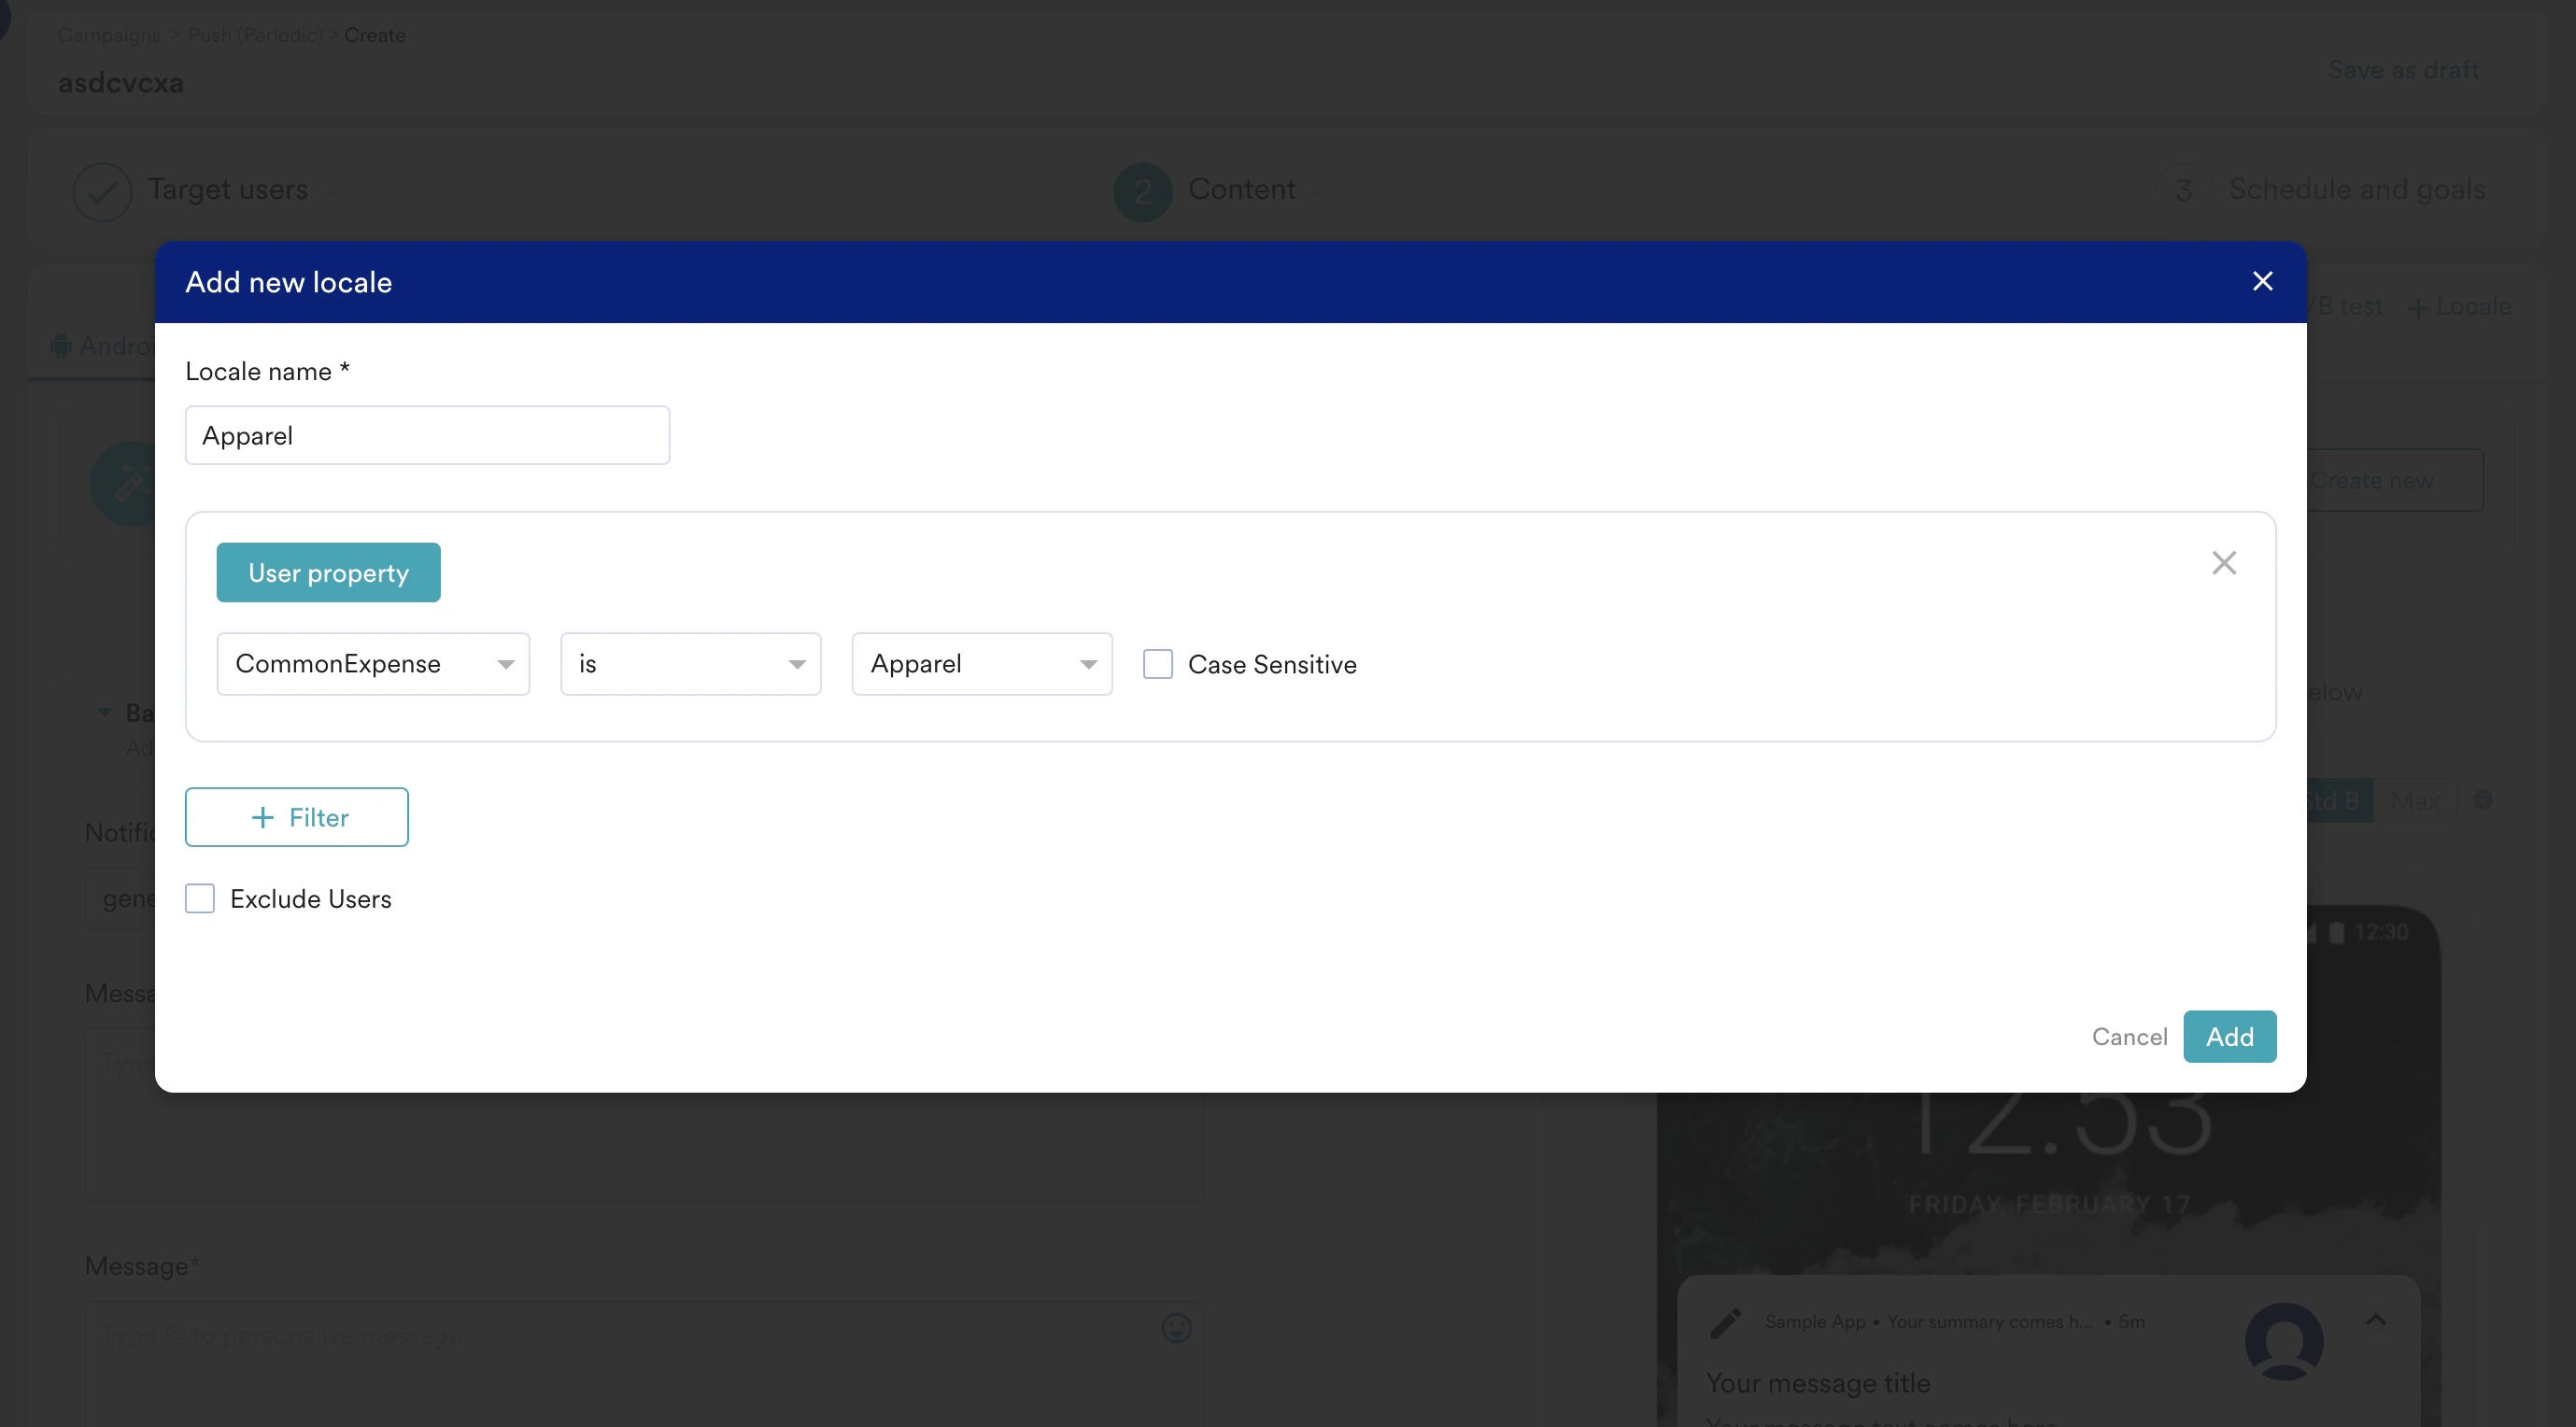
Task: Select the Content step number icon
Action: [1142, 191]
